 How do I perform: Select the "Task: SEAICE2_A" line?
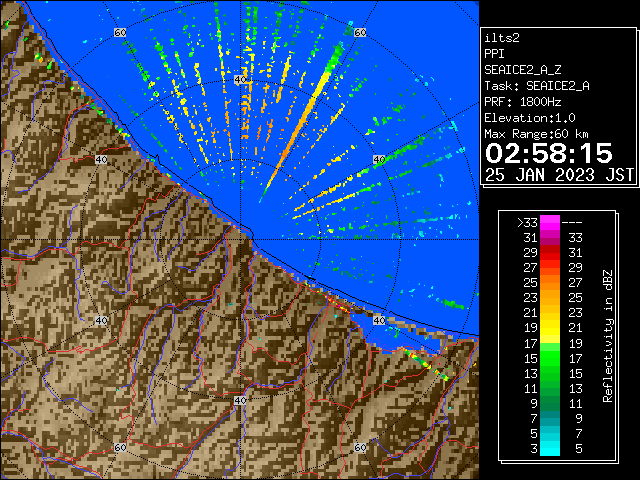pos(537,86)
